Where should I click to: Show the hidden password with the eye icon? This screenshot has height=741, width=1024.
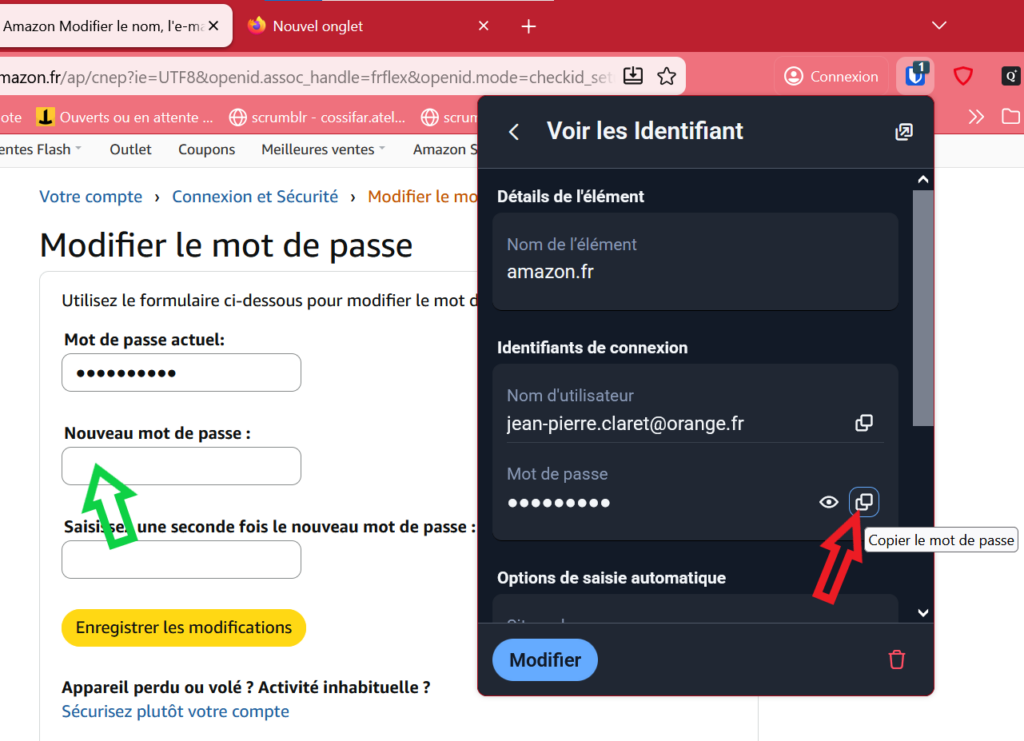point(828,502)
